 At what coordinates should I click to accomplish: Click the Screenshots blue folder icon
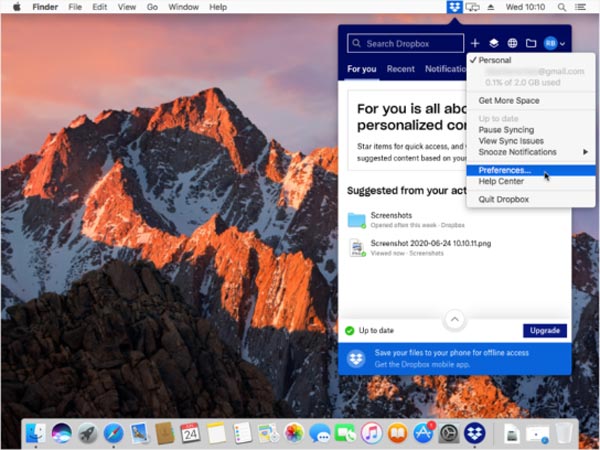pos(357,220)
